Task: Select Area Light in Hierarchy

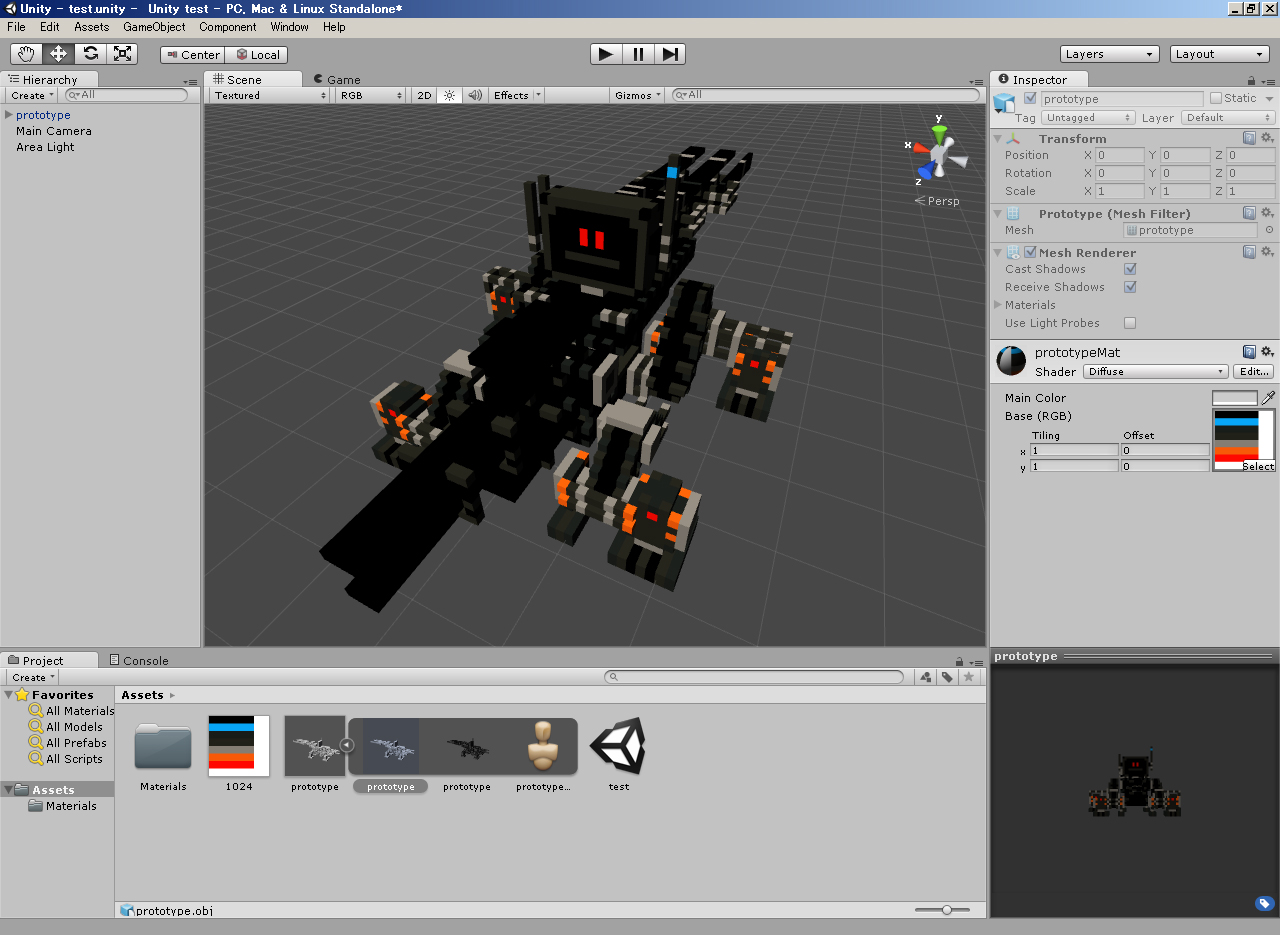Action: 45,147
